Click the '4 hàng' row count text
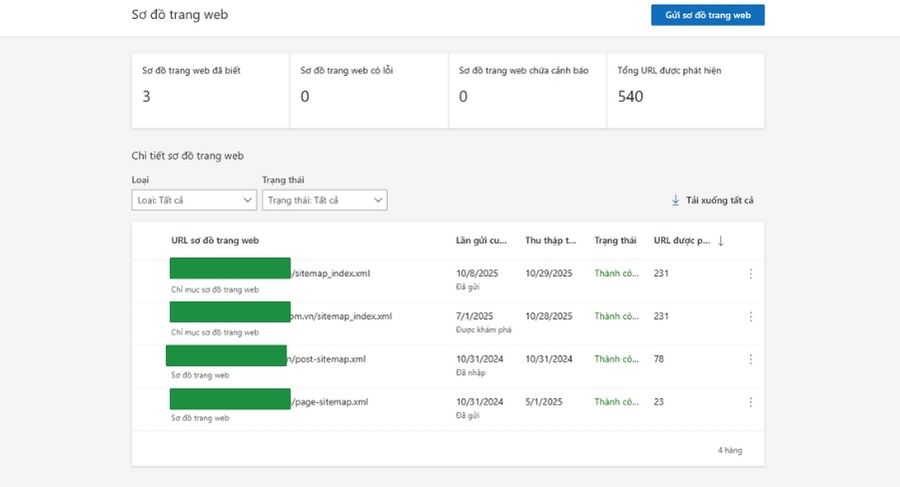 (730, 450)
